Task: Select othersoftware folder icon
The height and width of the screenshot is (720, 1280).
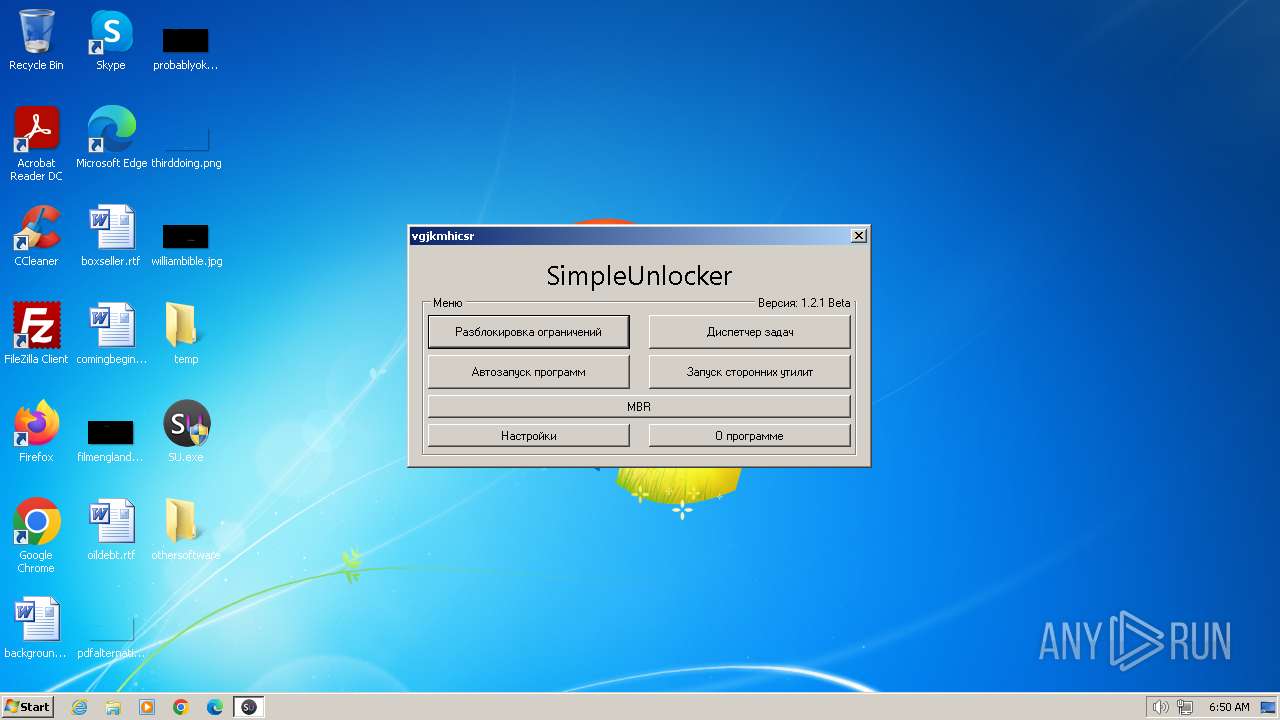Action: [x=185, y=530]
